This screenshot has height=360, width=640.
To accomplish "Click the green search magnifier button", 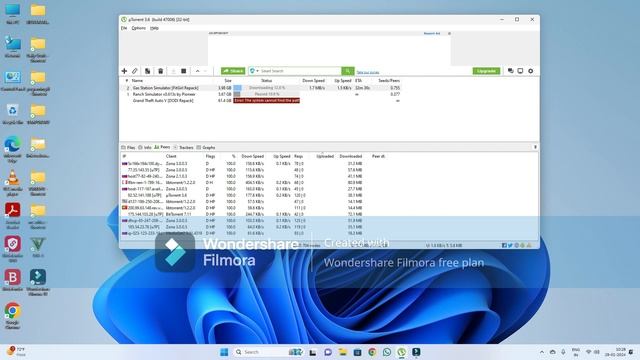I will [x=348, y=71].
